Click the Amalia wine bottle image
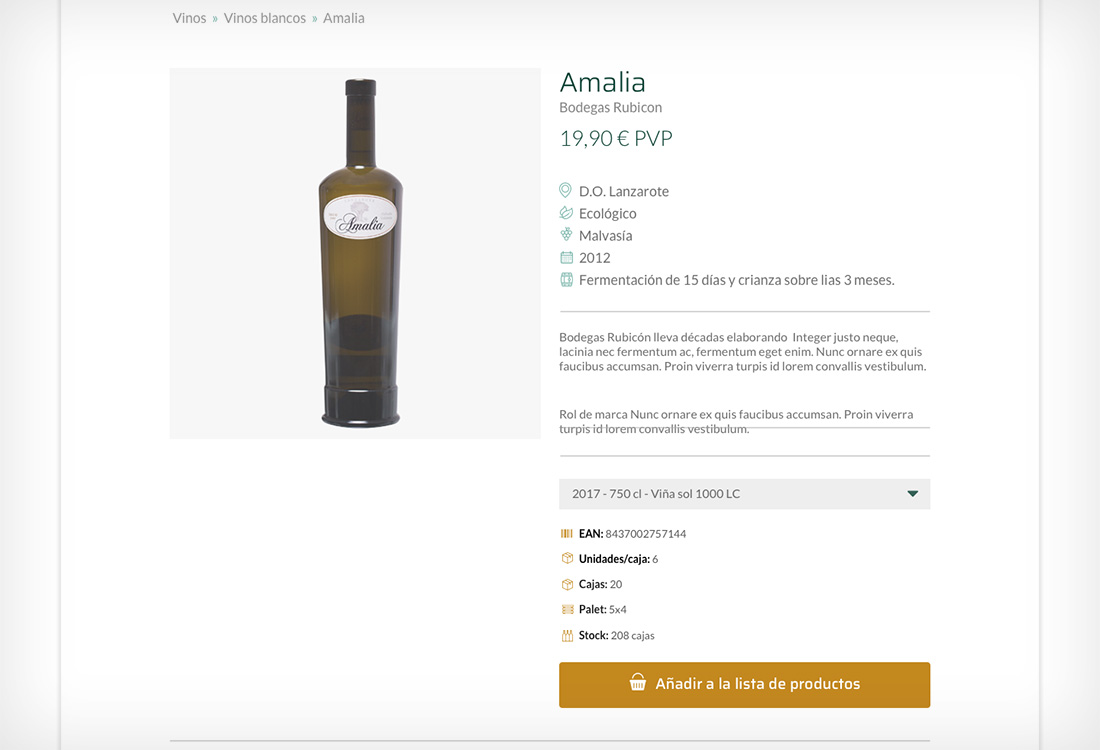This screenshot has width=1100, height=750. click(360, 253)
